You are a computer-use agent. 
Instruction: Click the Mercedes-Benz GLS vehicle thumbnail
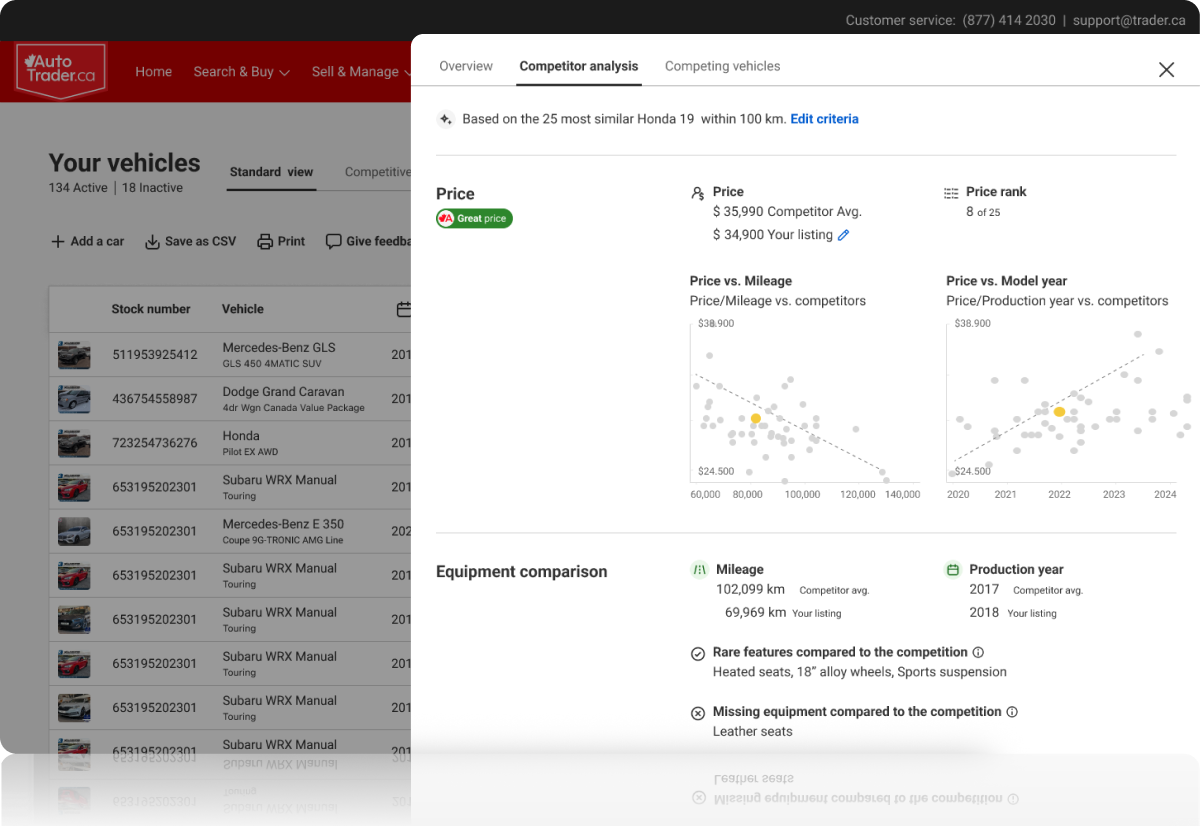(74, 355)
